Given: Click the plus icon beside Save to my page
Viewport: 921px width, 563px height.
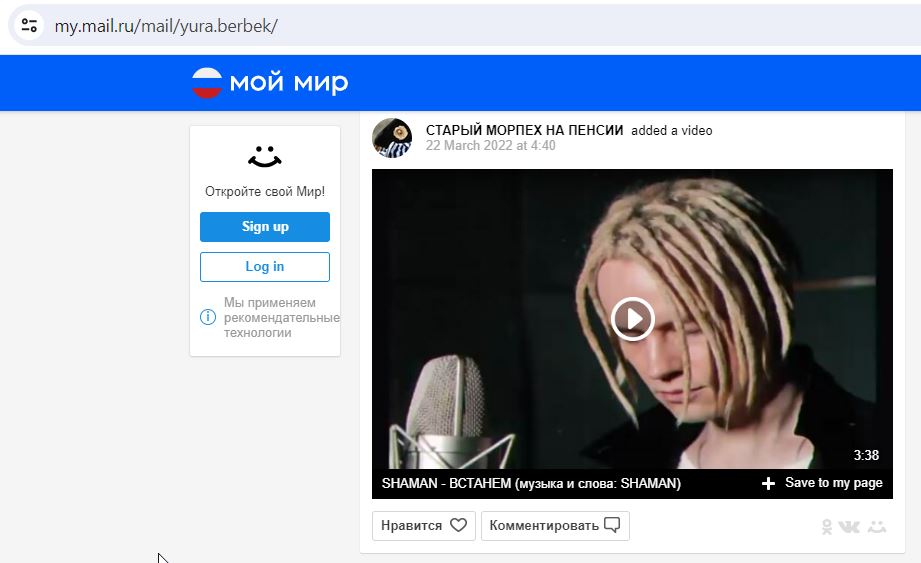Looking at the screenshot, I should click(x=768, y=483).
